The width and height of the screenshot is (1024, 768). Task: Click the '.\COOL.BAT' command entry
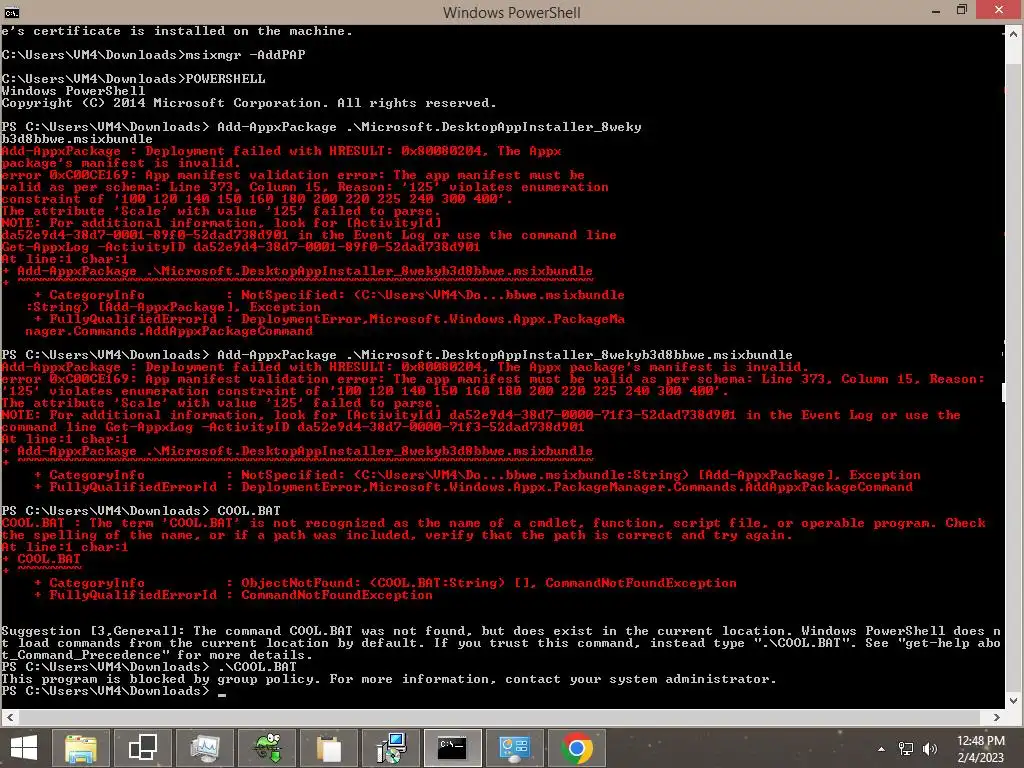click(257, 667)
